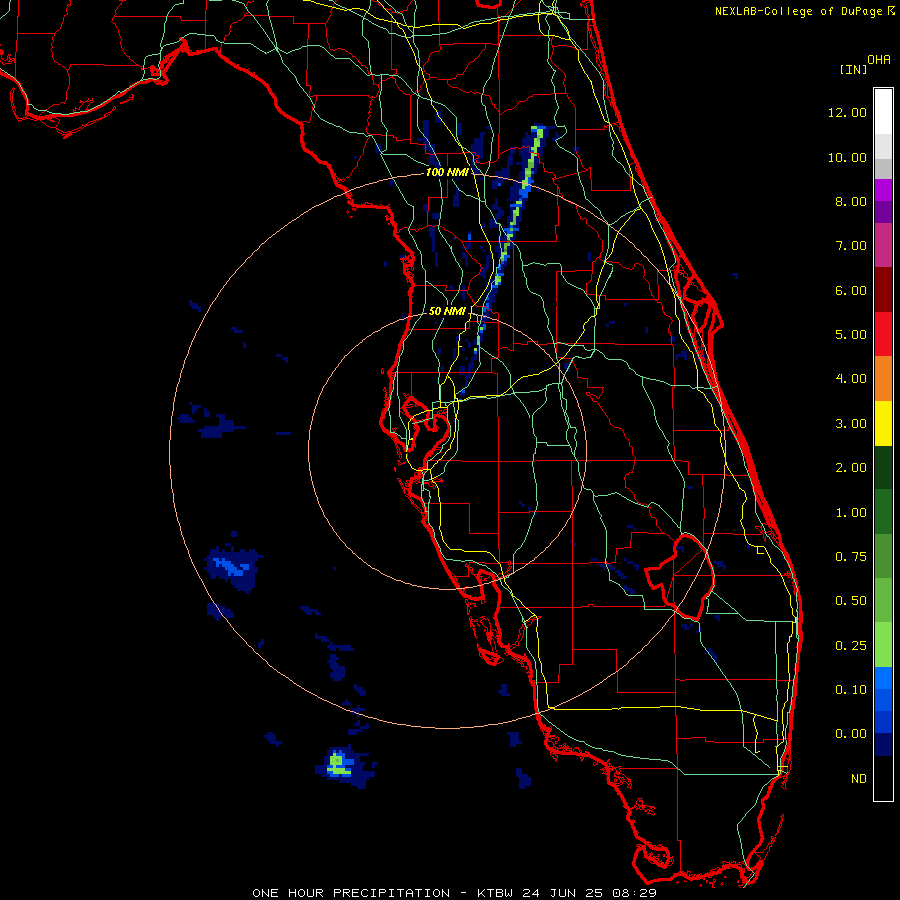Select the navy legend swatch beside 0.00

883,744
